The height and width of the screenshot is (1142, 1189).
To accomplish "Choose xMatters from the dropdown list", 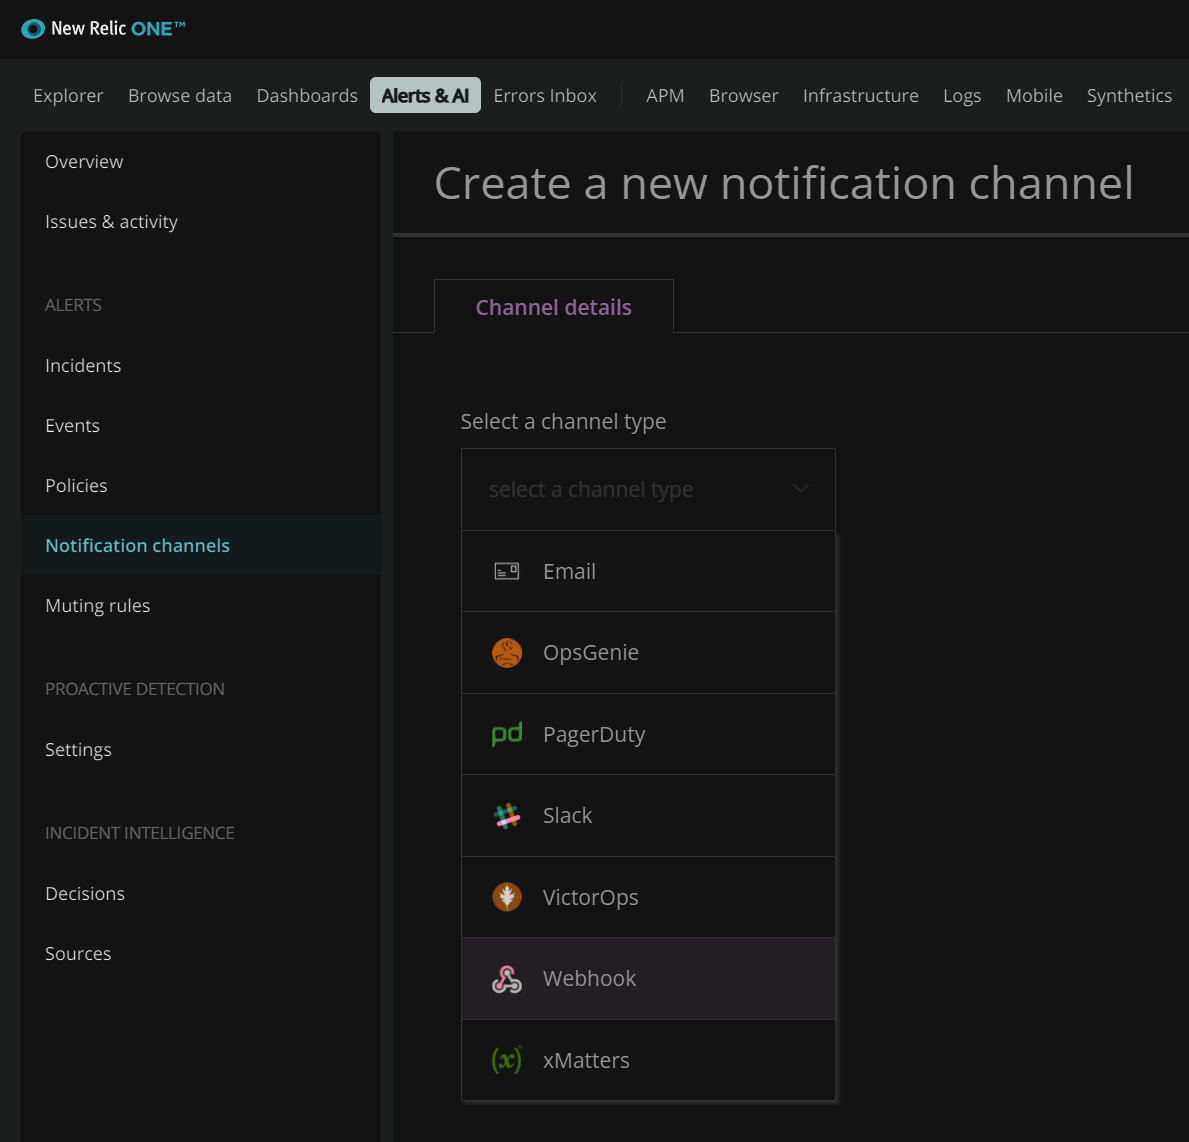I will click(648, 1060).
